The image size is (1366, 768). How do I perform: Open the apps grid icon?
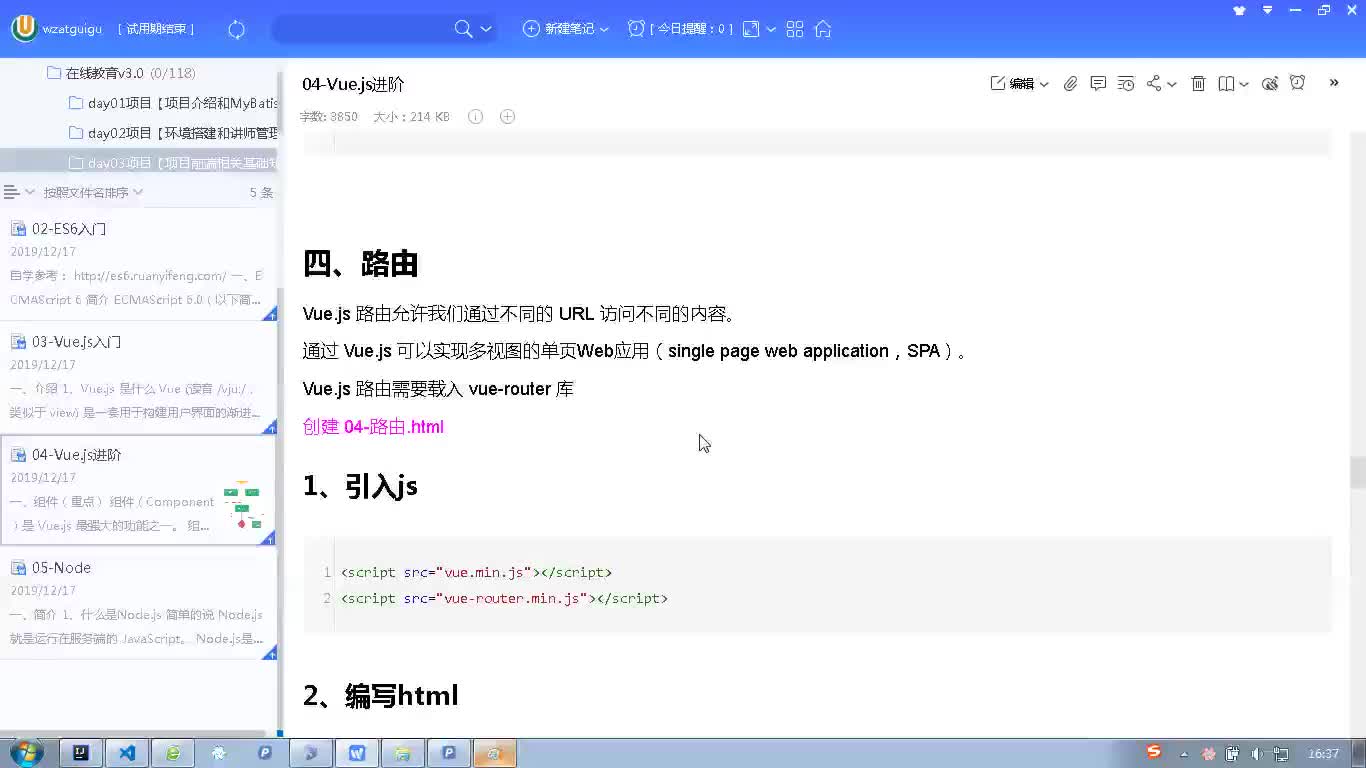(x=795, y=29)
